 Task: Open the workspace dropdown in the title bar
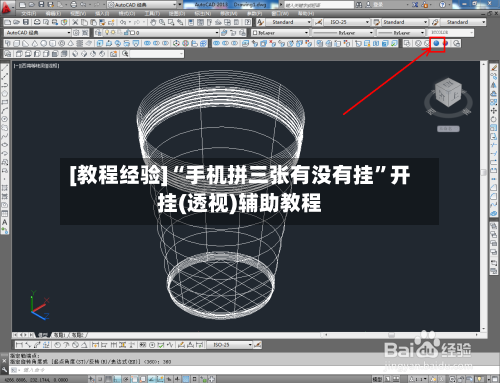(x=142, y=5)
